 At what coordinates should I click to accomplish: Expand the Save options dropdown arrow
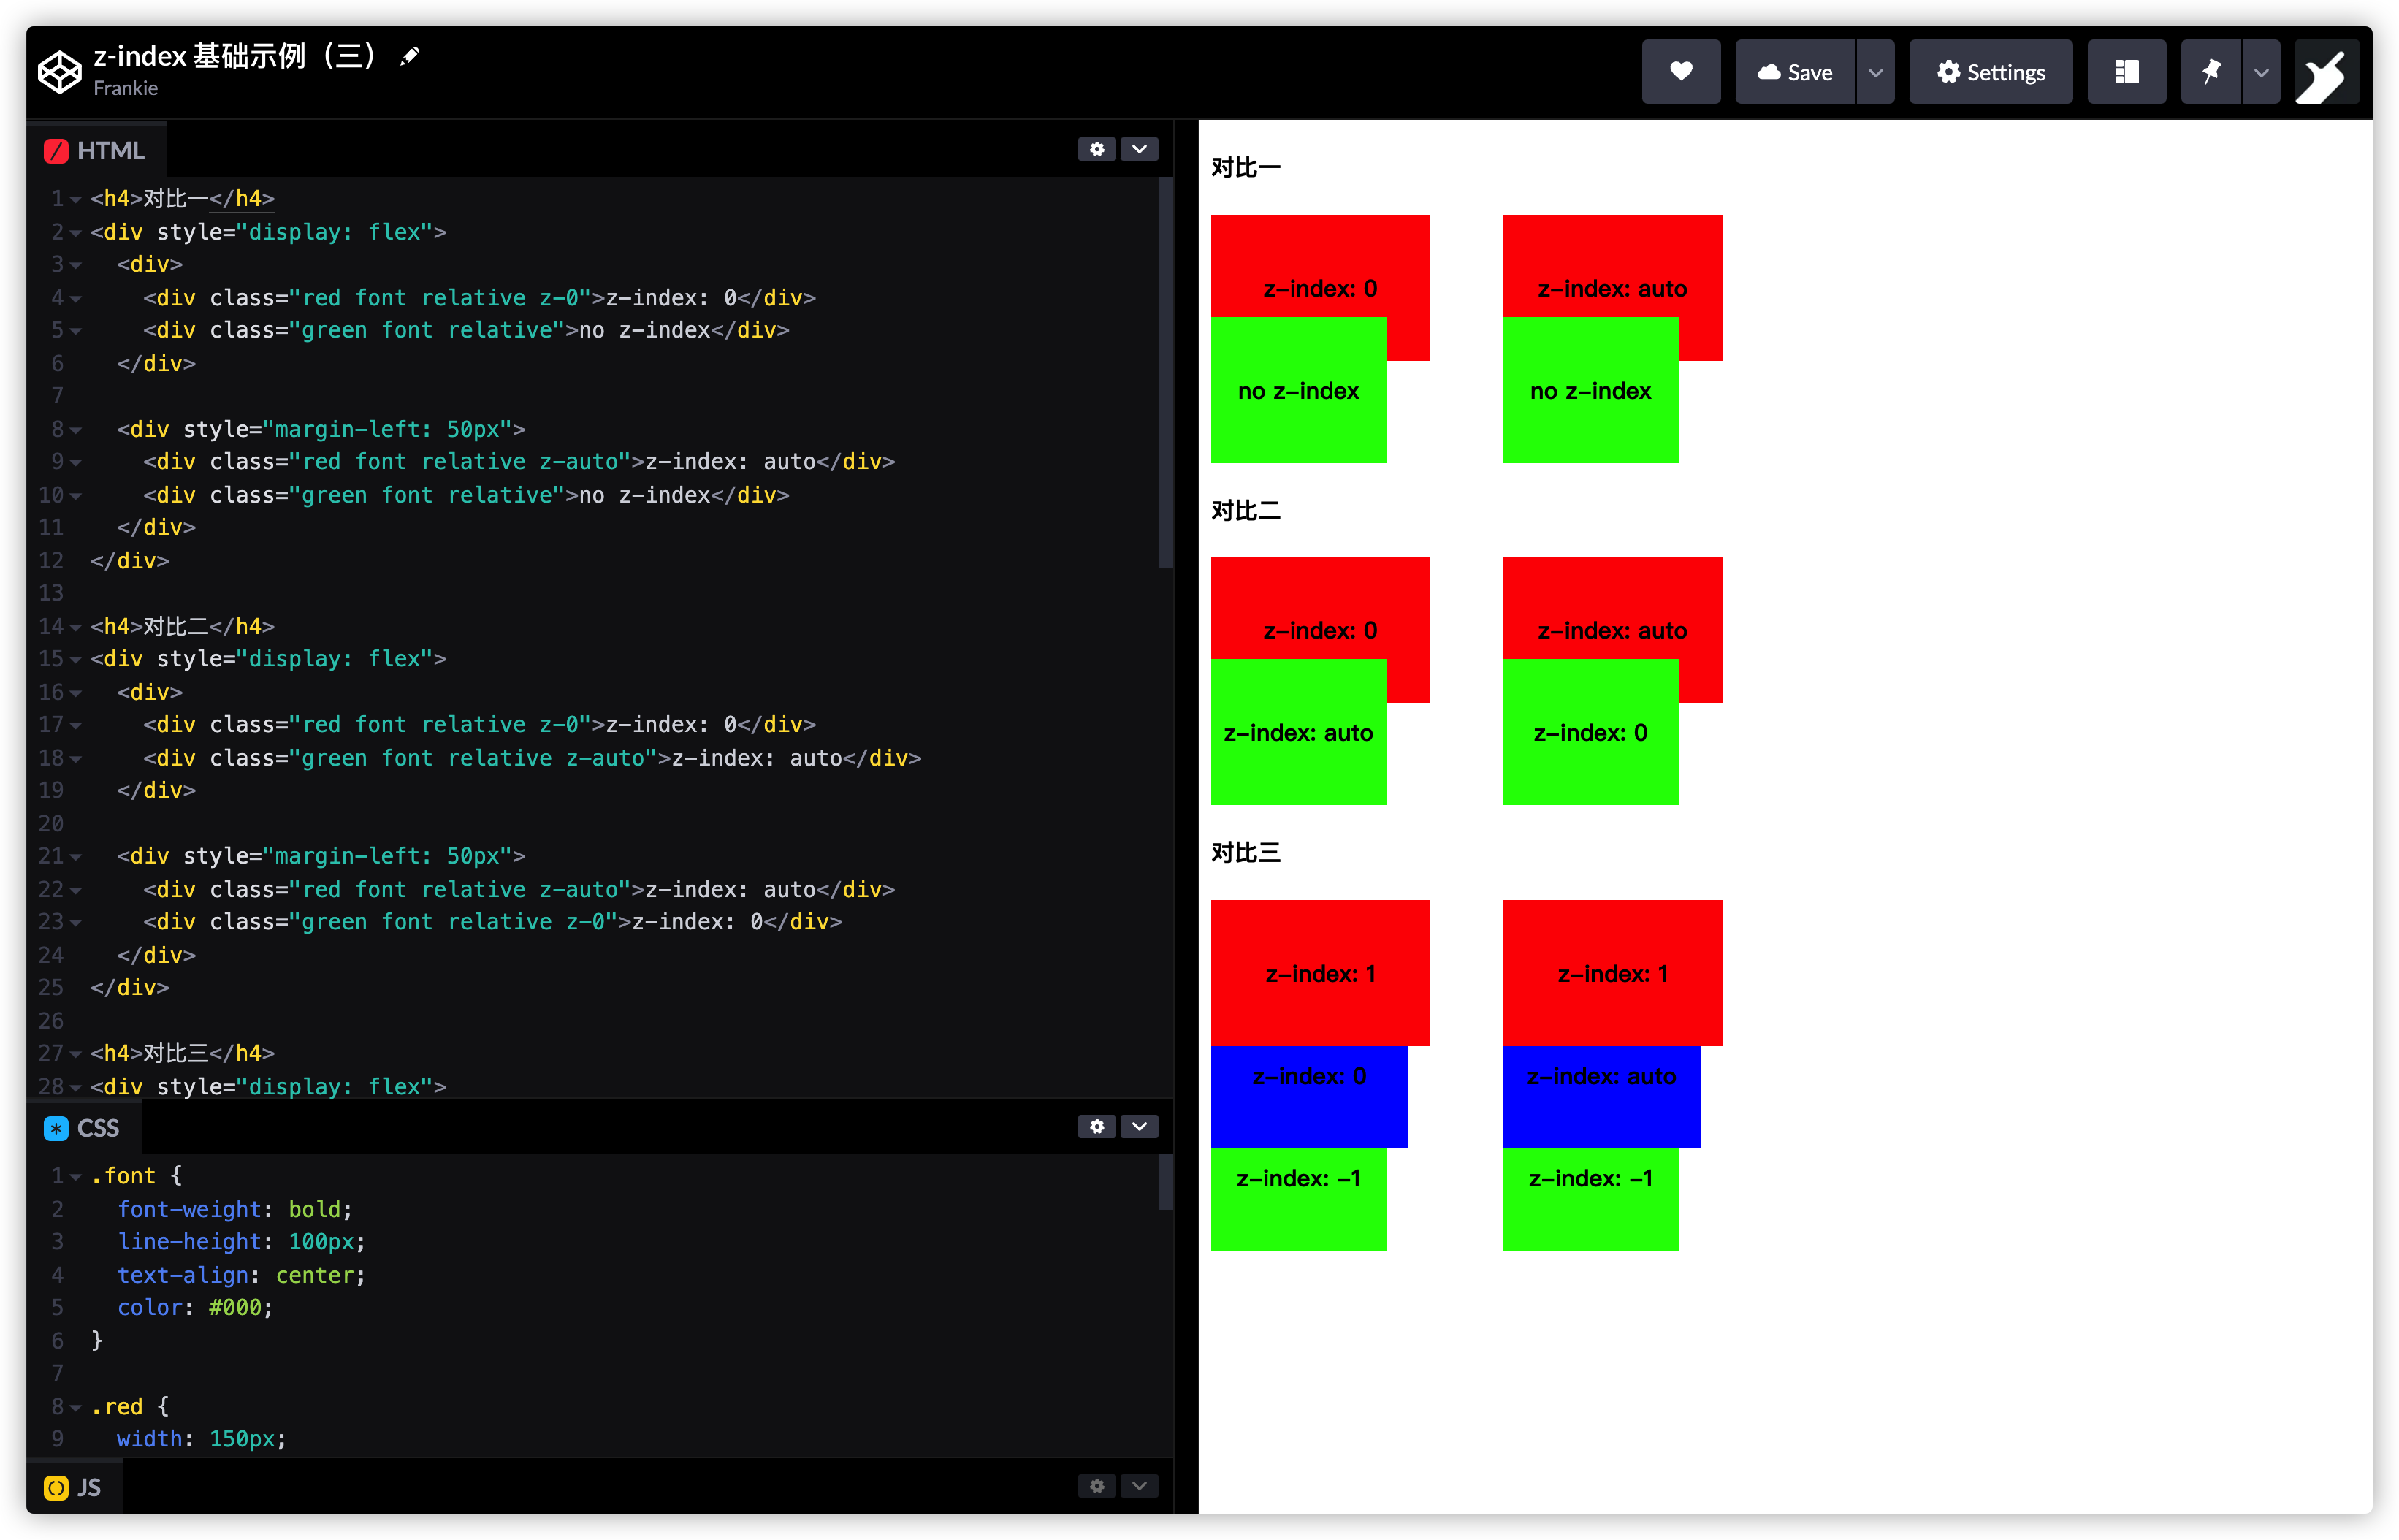point(1875,72)
